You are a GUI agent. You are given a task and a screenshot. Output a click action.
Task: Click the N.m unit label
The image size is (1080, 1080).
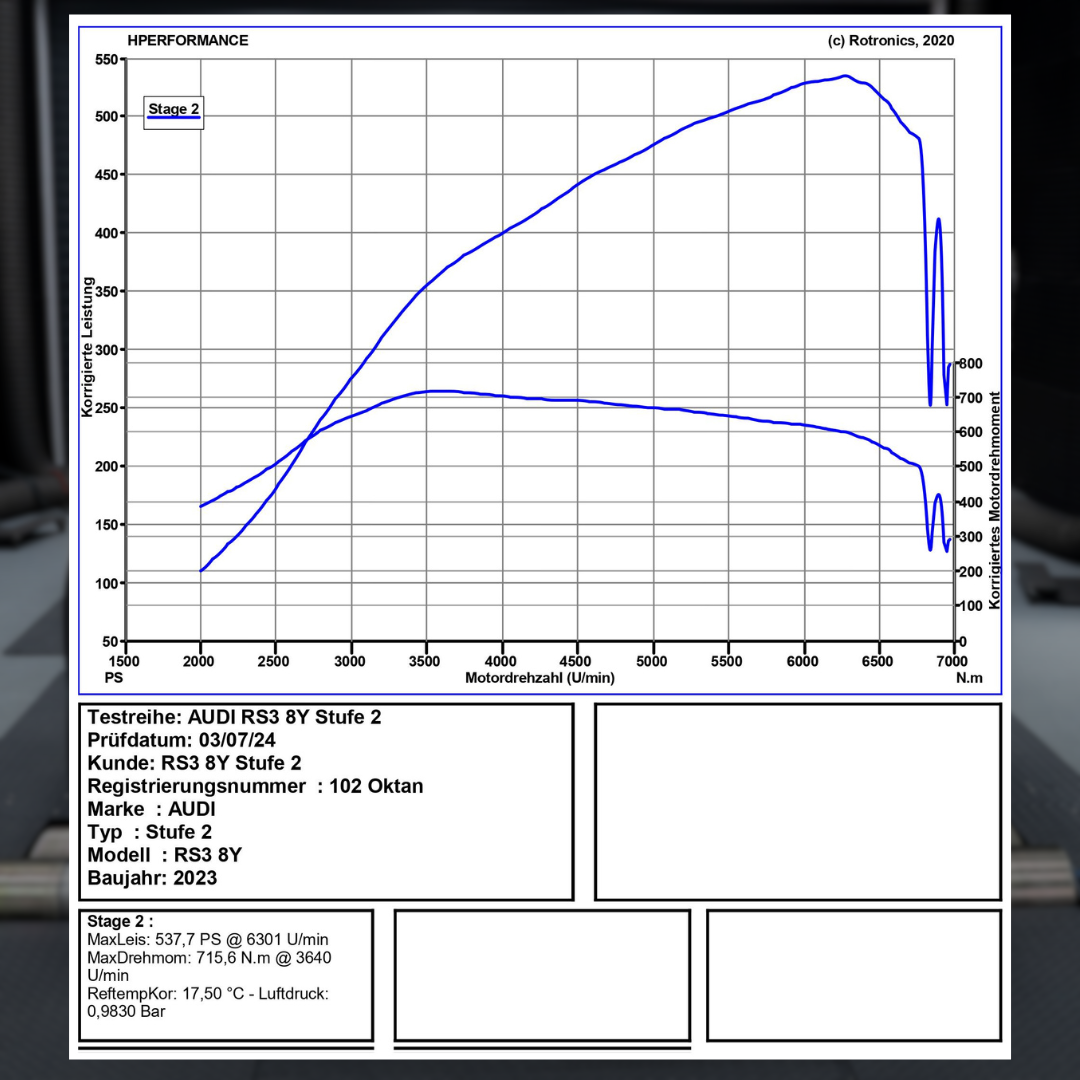(970, 678)
